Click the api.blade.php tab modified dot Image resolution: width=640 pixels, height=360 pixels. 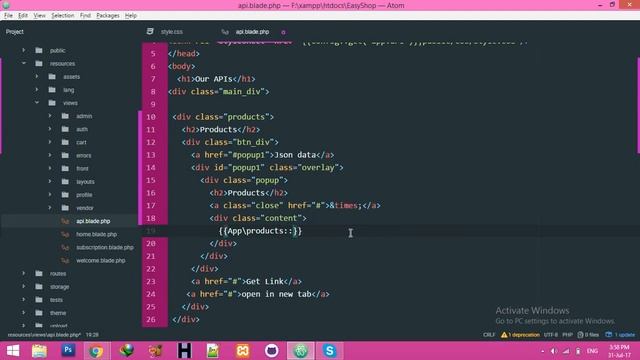(283, 32)
